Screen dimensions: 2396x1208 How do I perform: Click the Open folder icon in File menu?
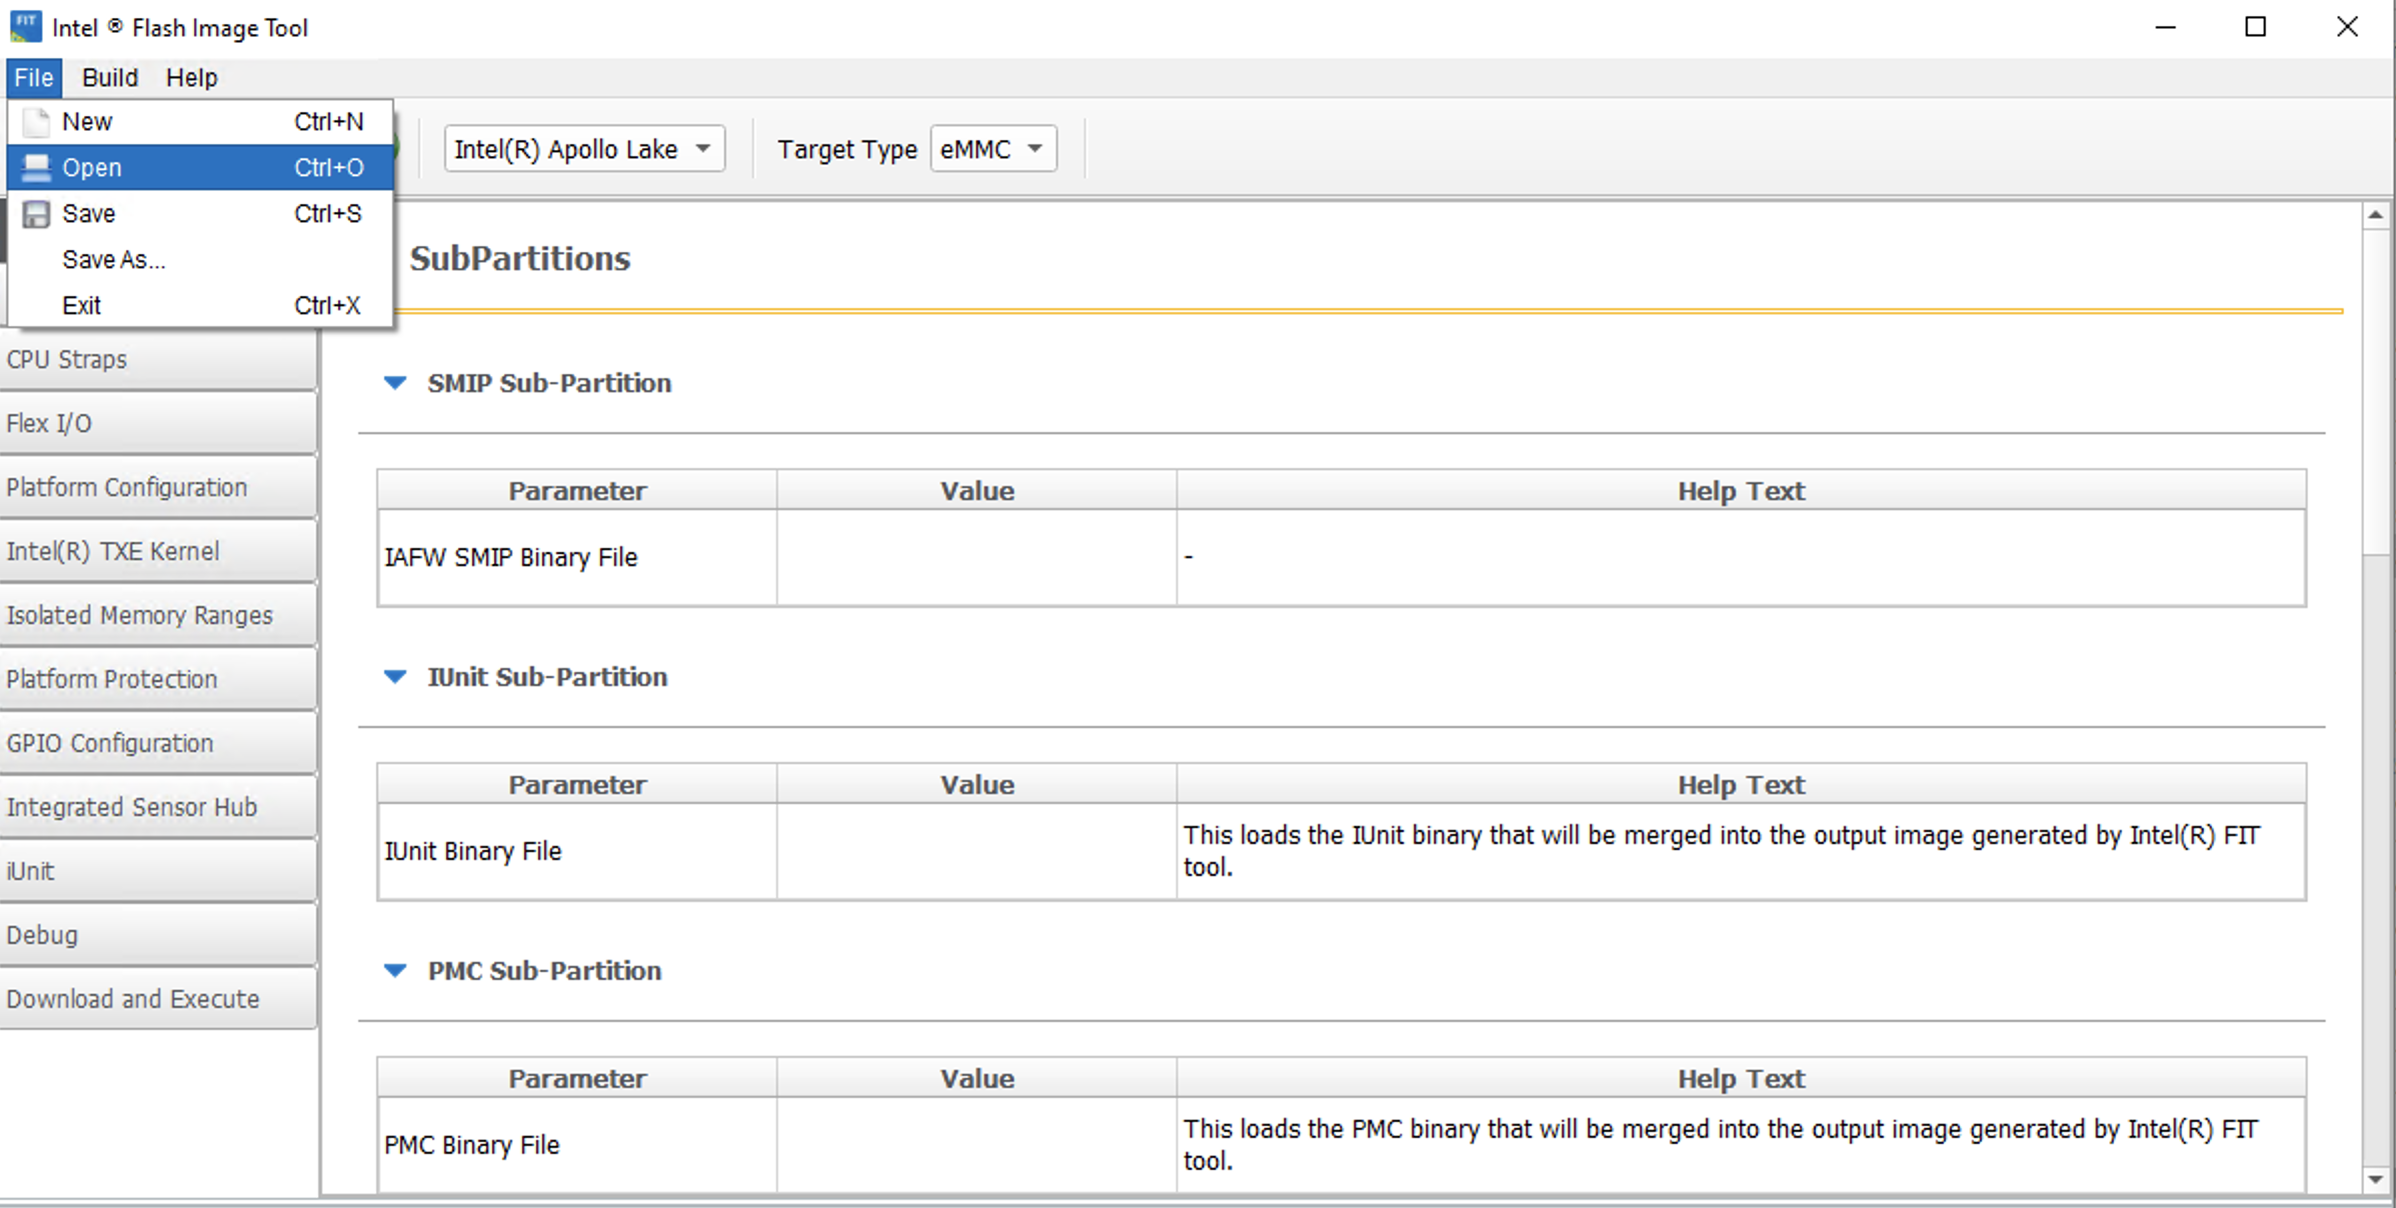point(36,168)
